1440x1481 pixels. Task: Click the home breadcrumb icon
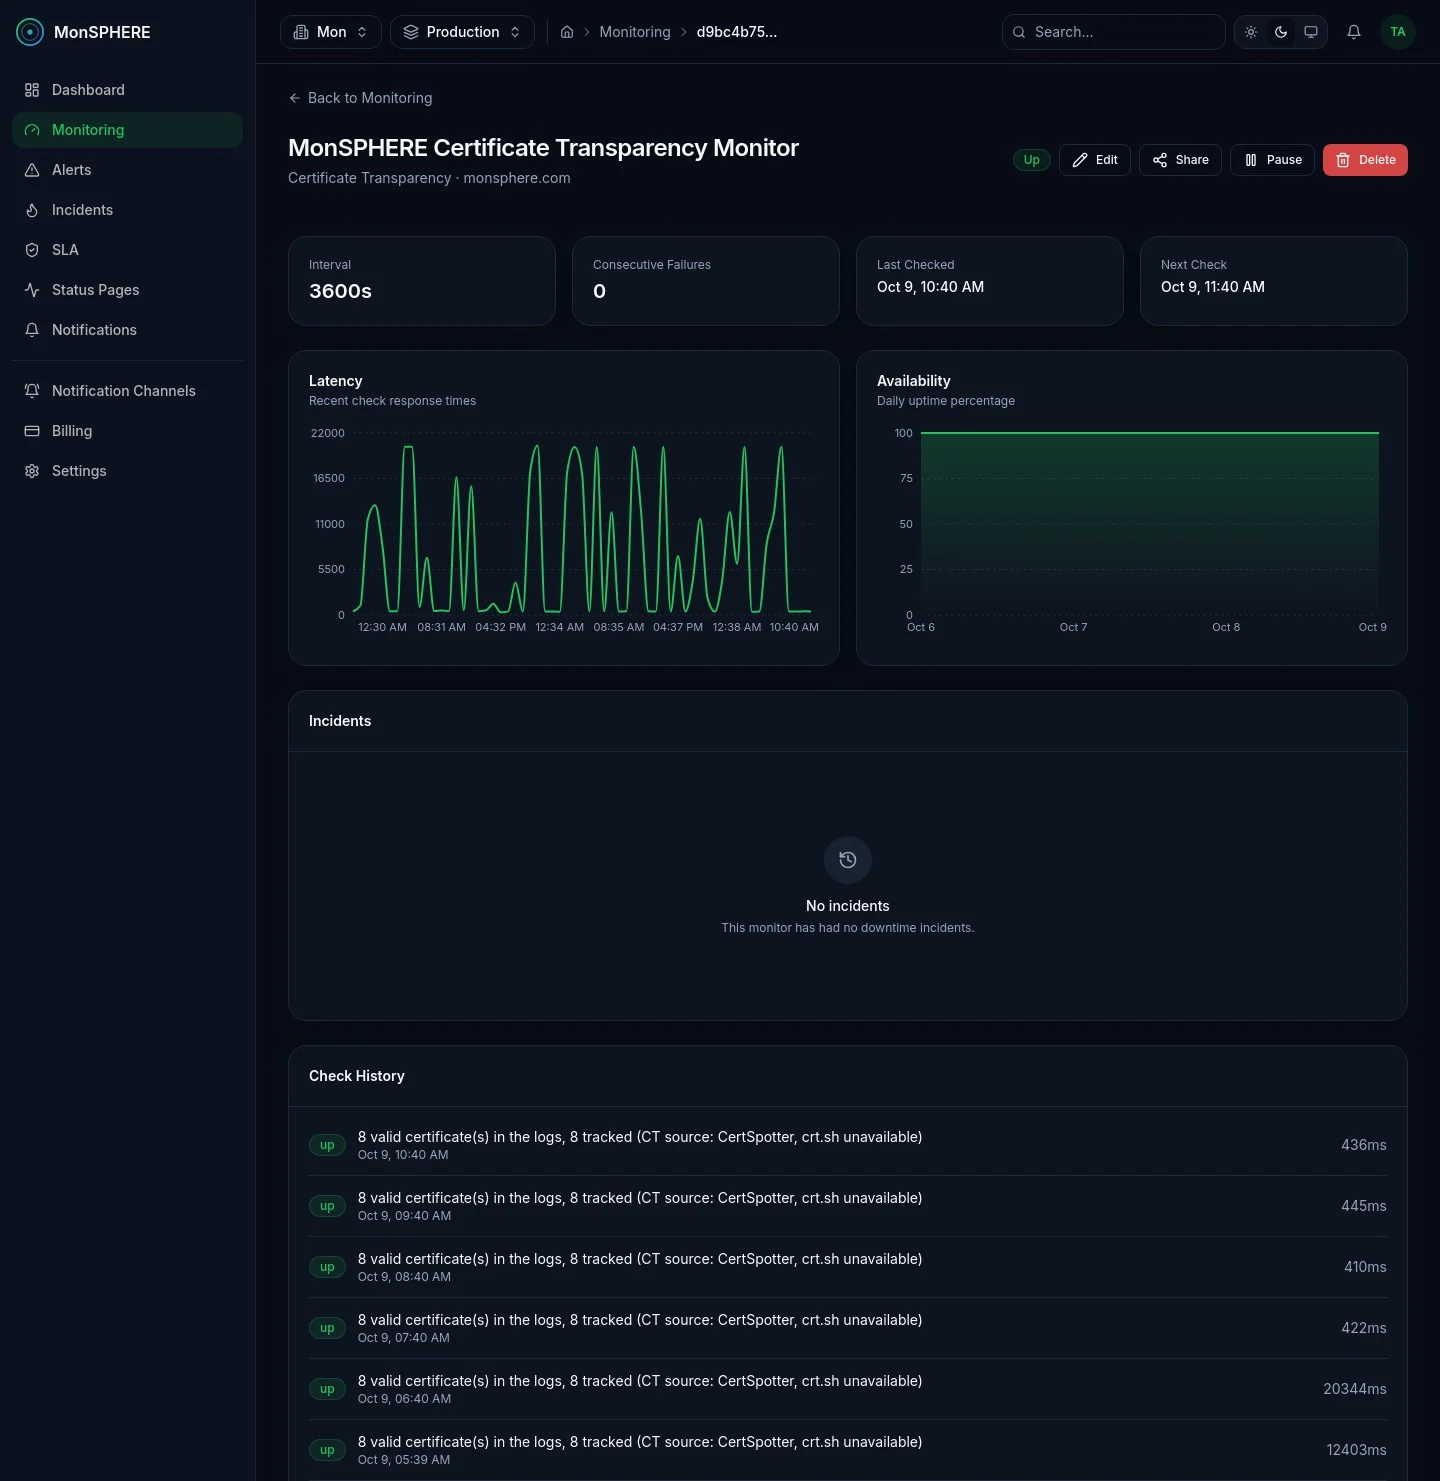point(567,32)
